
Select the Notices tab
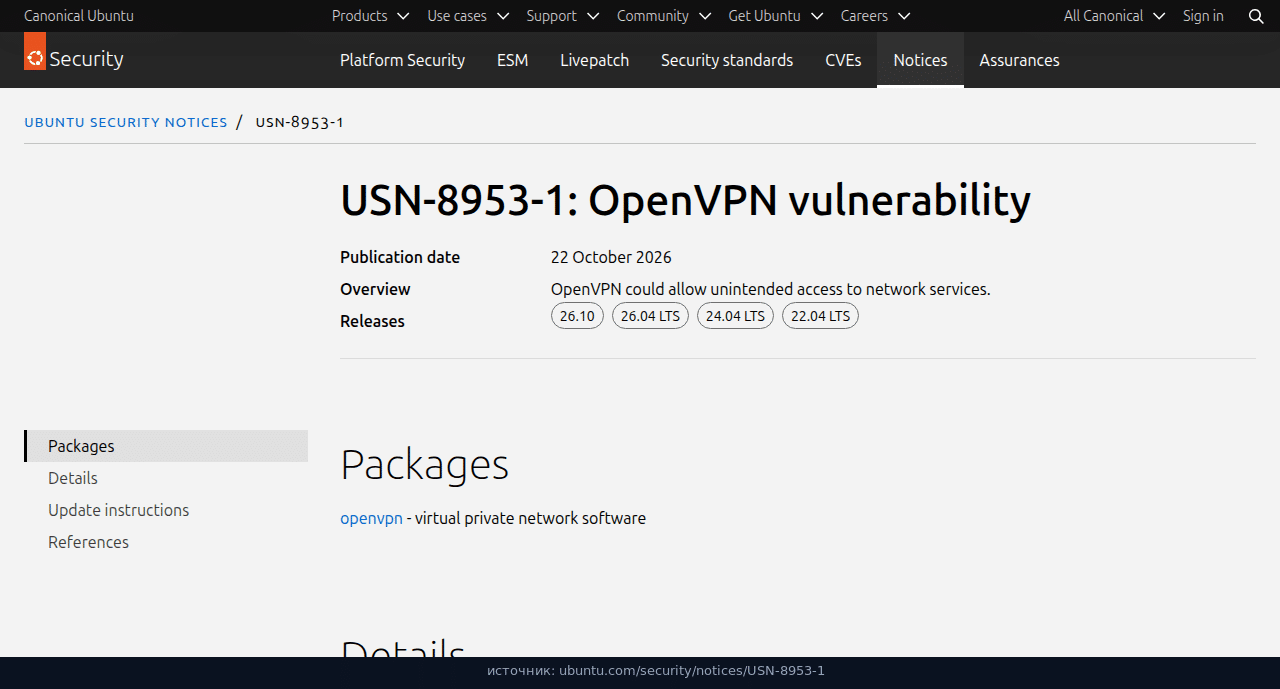[920, 60]
